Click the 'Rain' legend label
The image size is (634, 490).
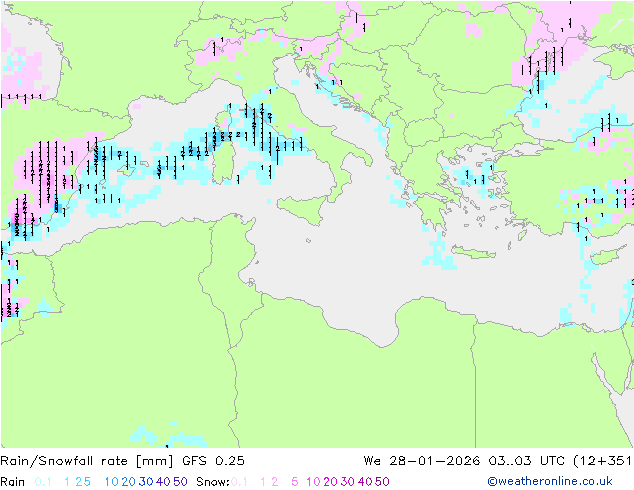point(13,482)
